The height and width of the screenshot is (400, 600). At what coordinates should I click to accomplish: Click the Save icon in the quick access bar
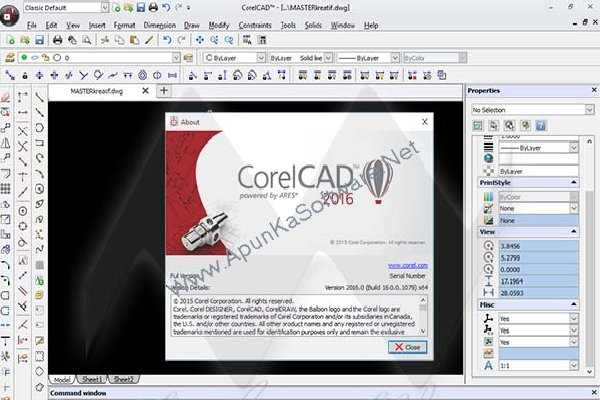click(x=141, y=7)
